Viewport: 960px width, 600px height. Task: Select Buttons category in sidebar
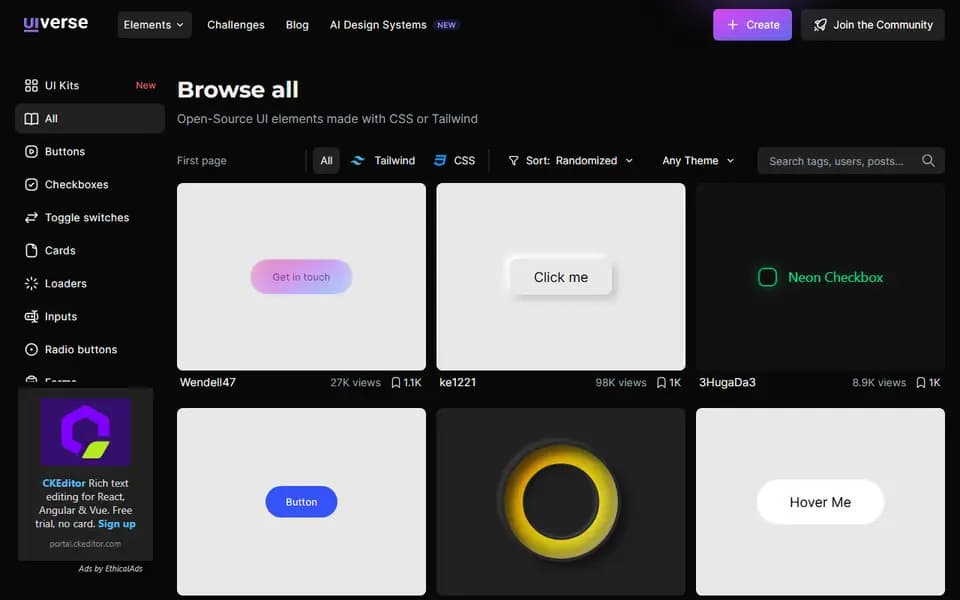pos(90,152)
